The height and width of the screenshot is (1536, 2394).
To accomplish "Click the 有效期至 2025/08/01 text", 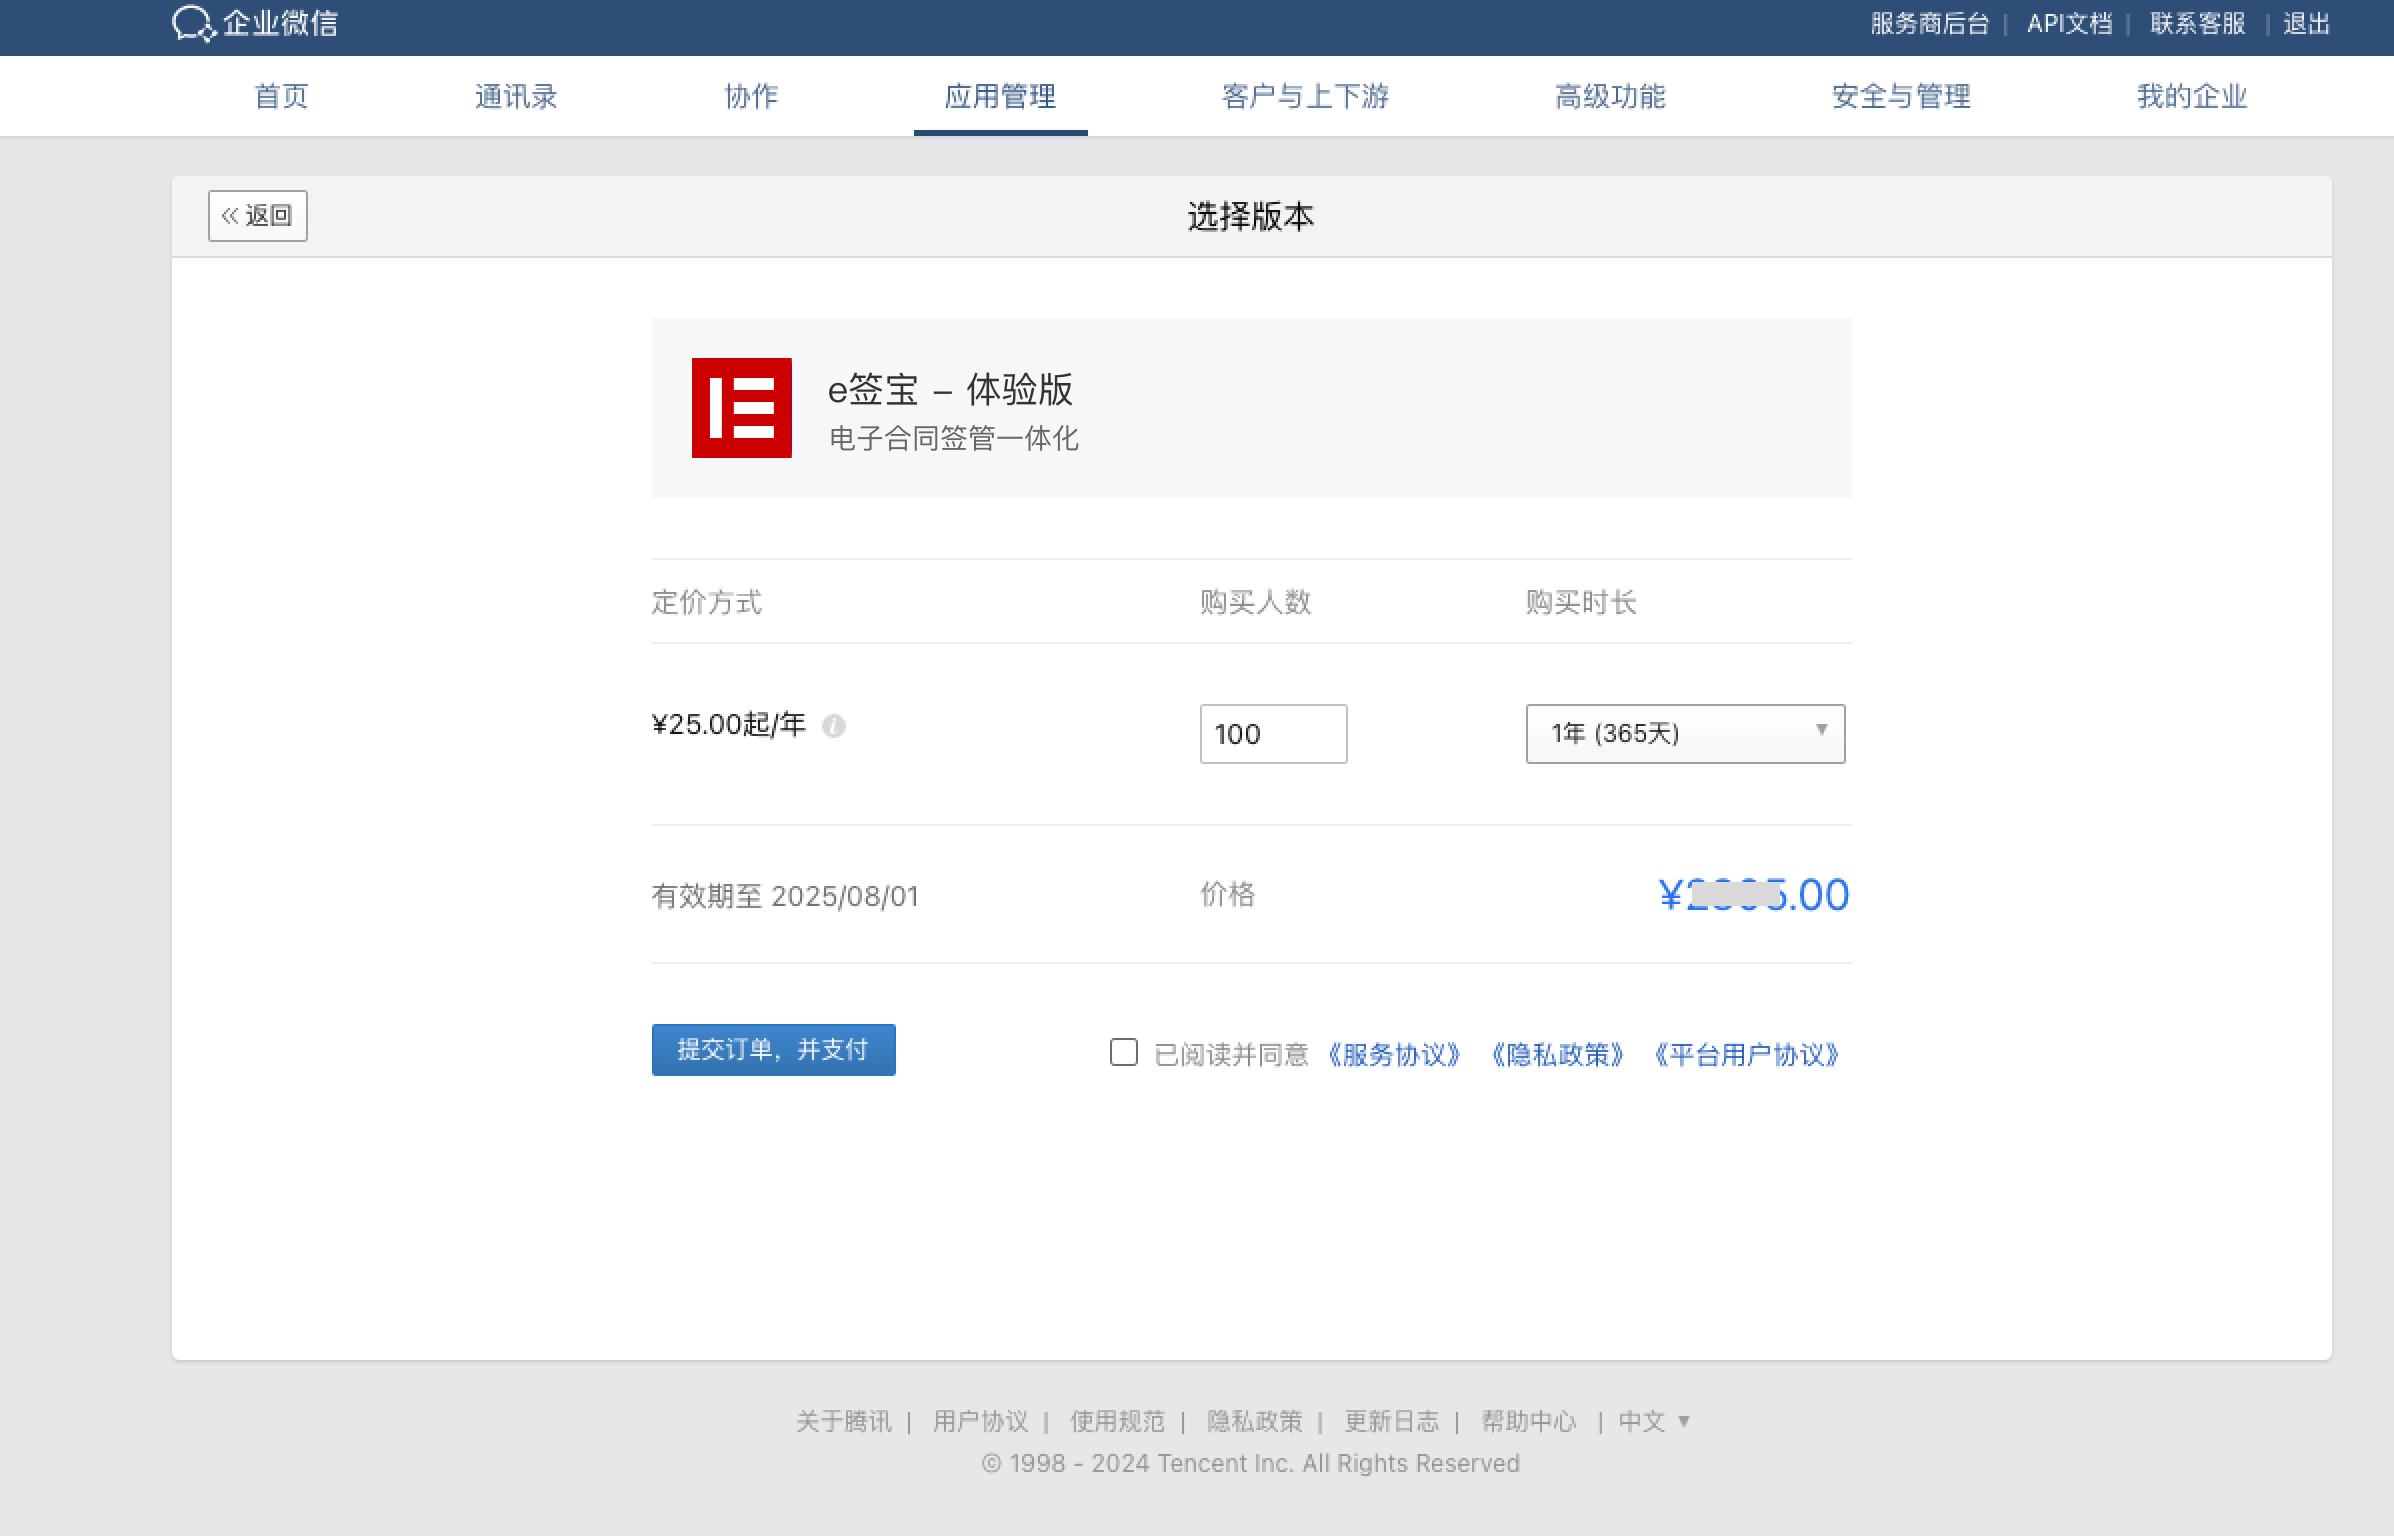I will coord(785,896).
